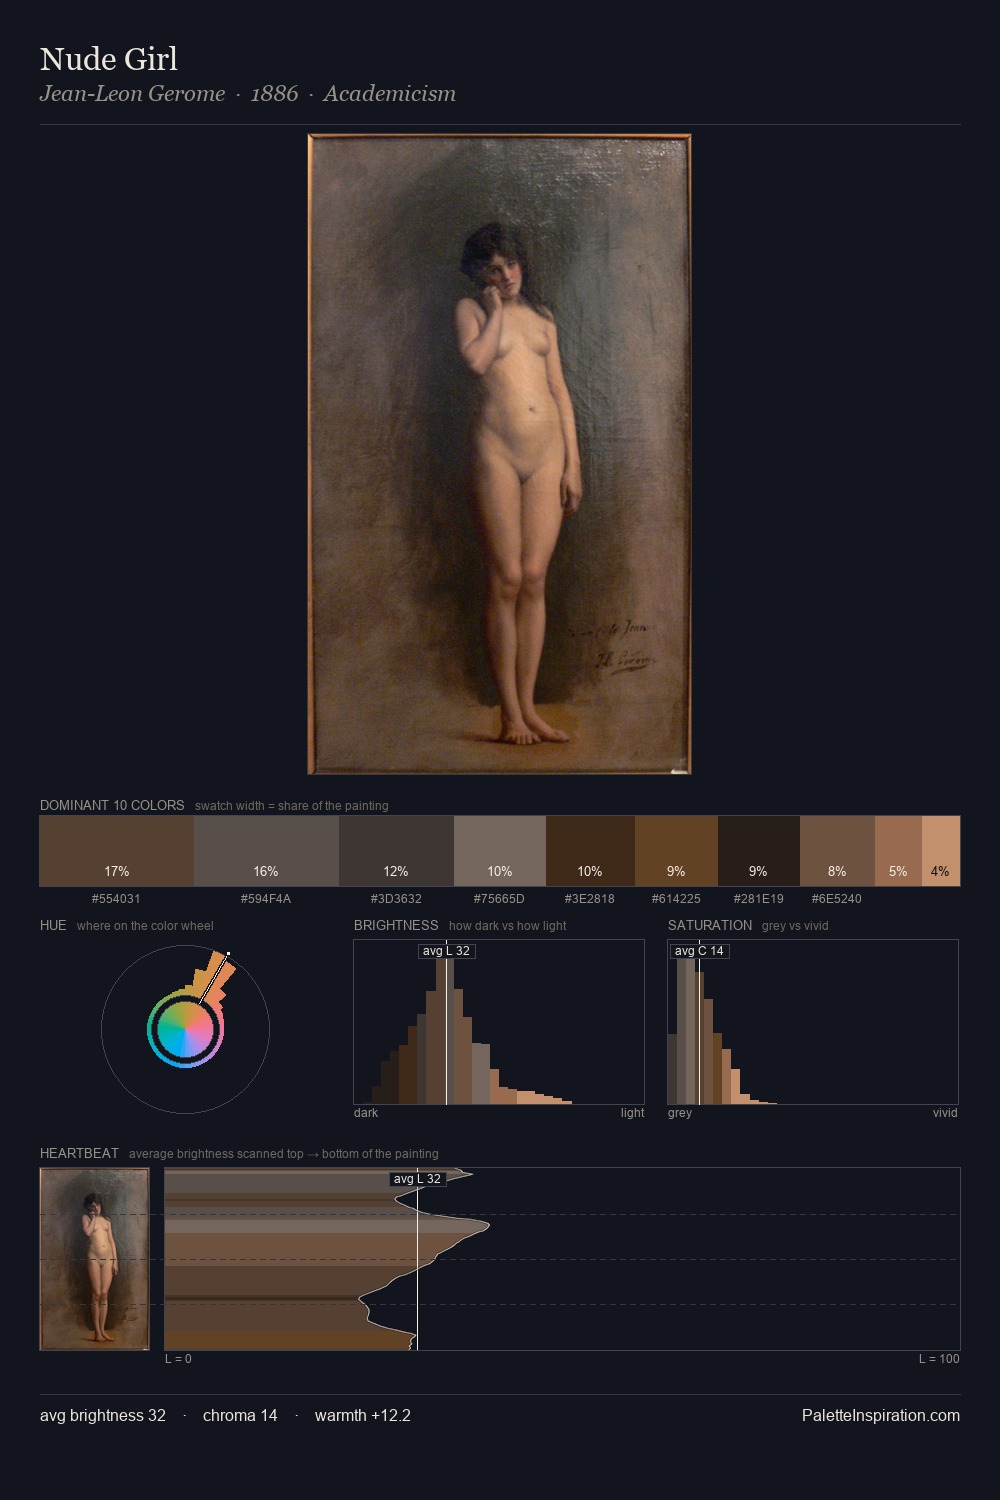Viewport: 1000px width, 1500px height.
Task: Choose the #75665D grey-brown swatch
Action: click(500, 851)
